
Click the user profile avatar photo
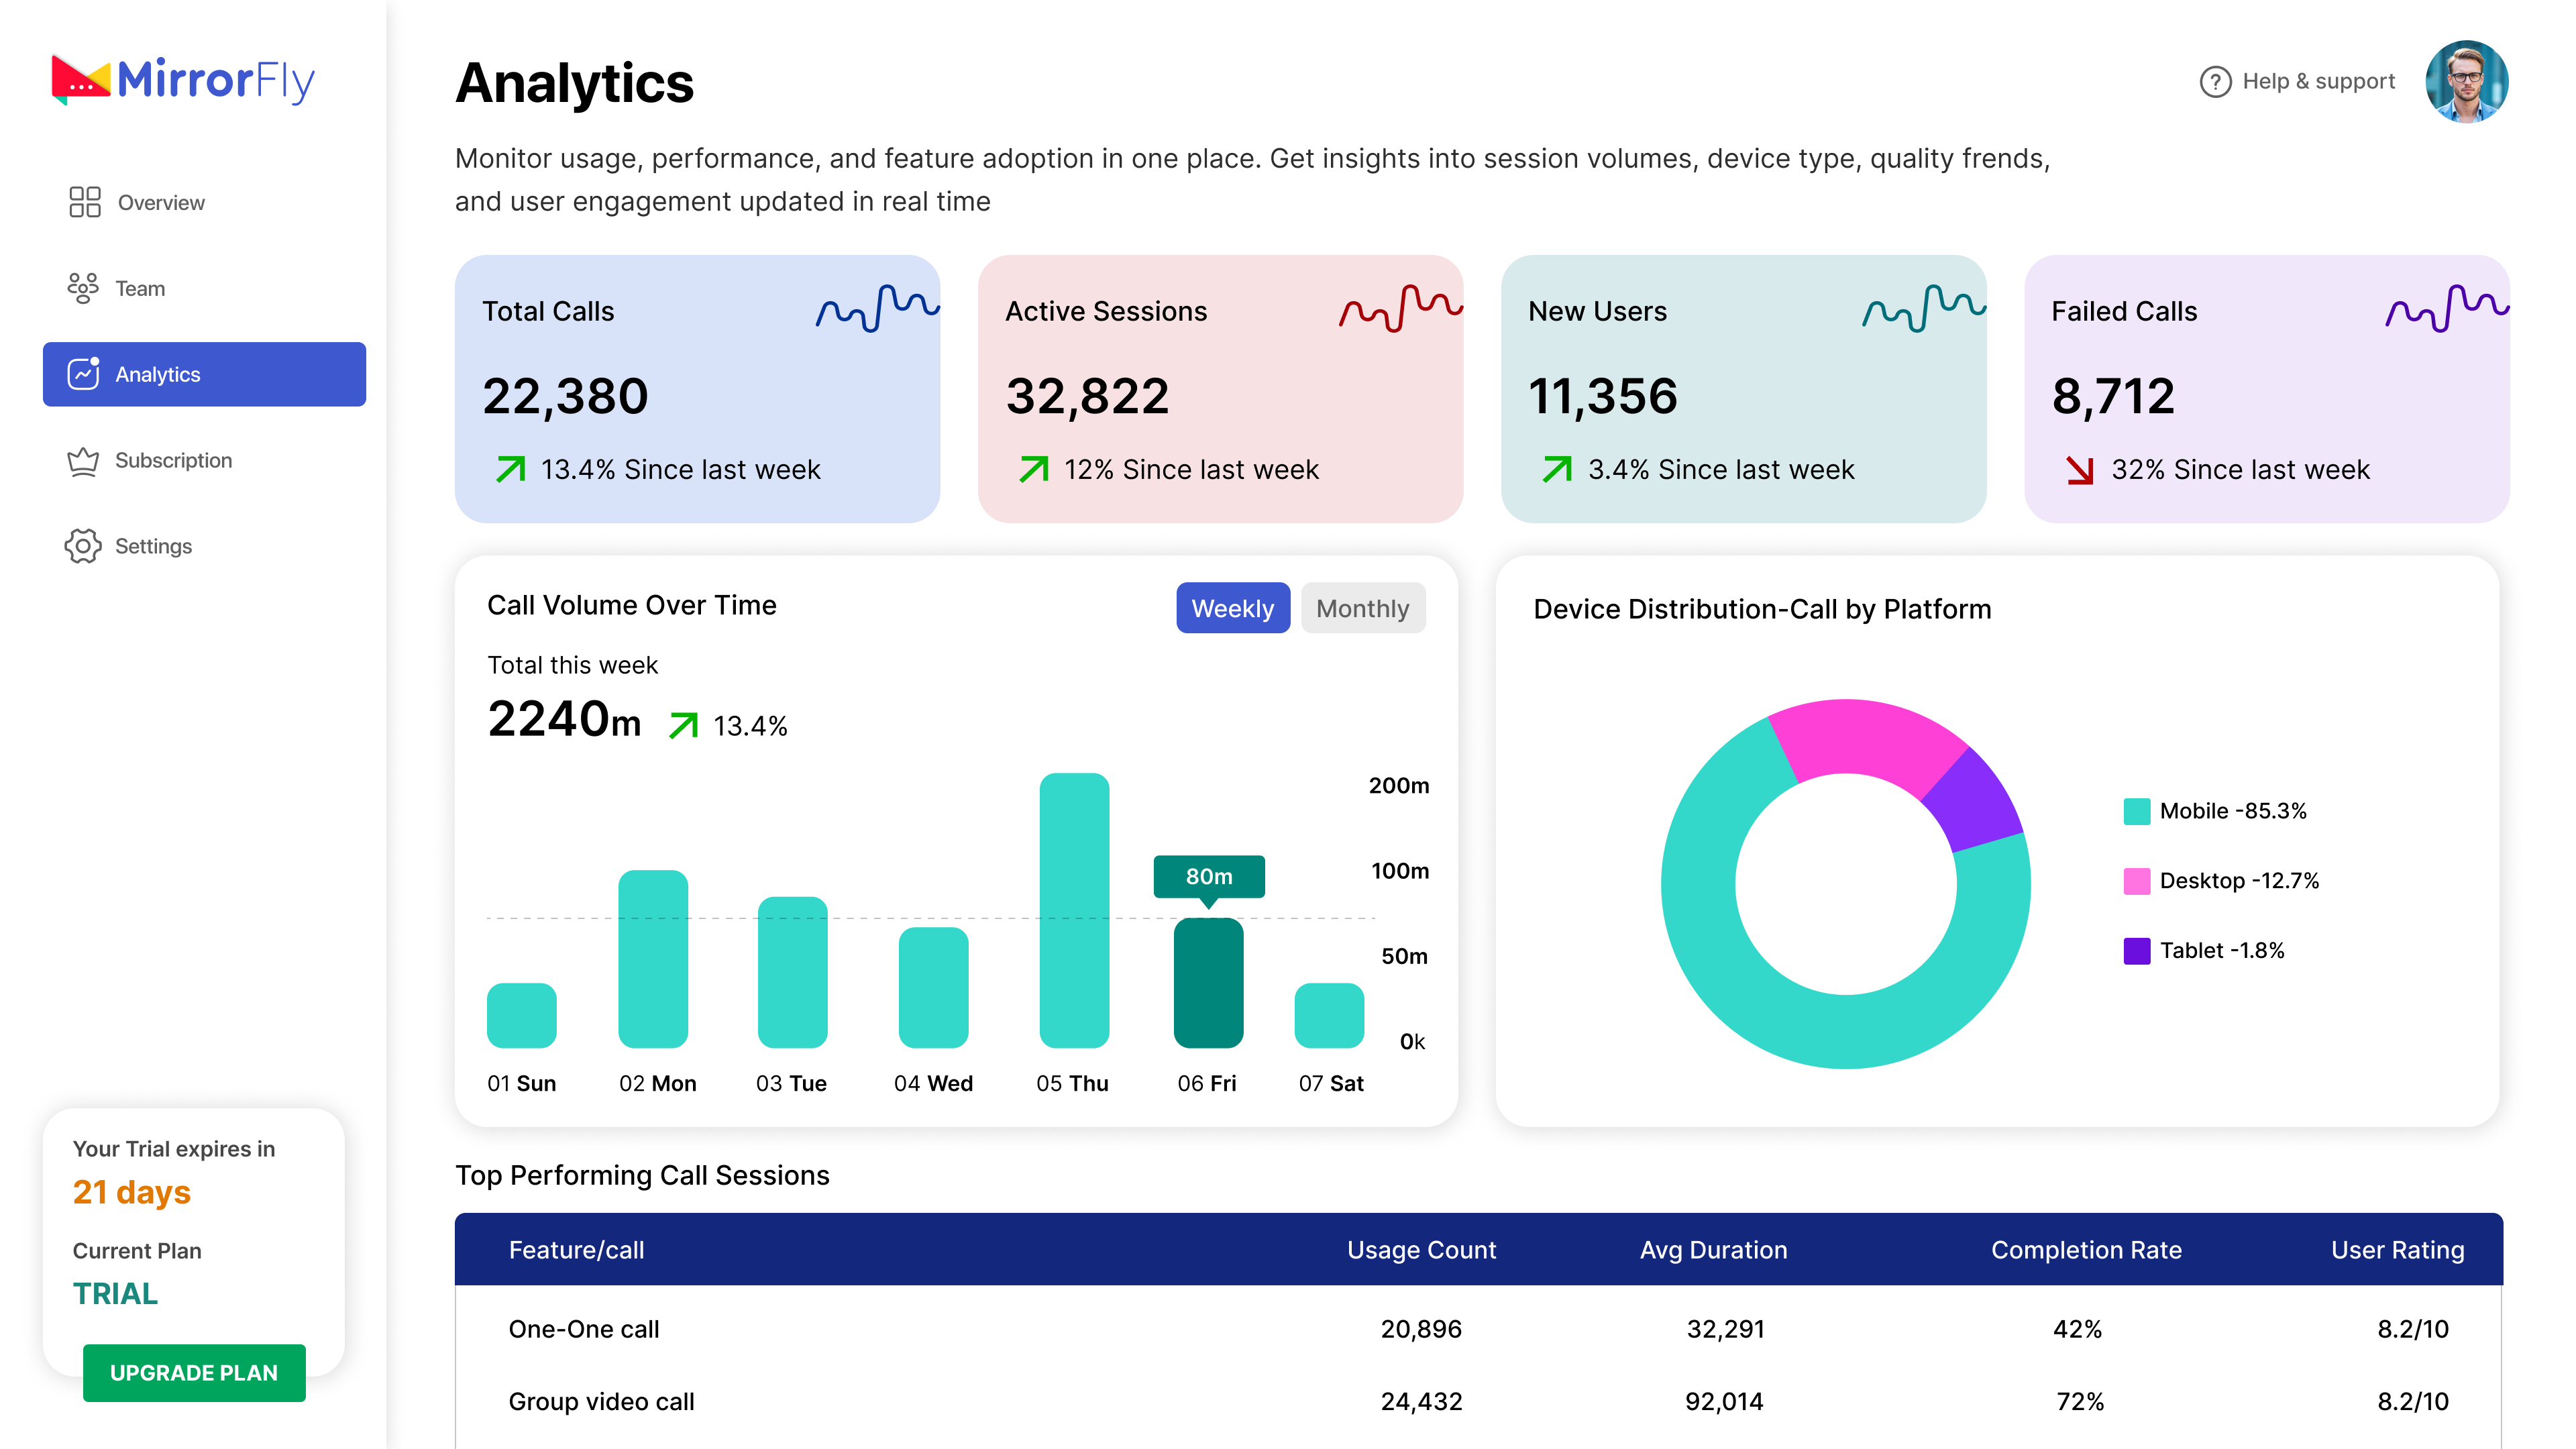pos(2466,81)
